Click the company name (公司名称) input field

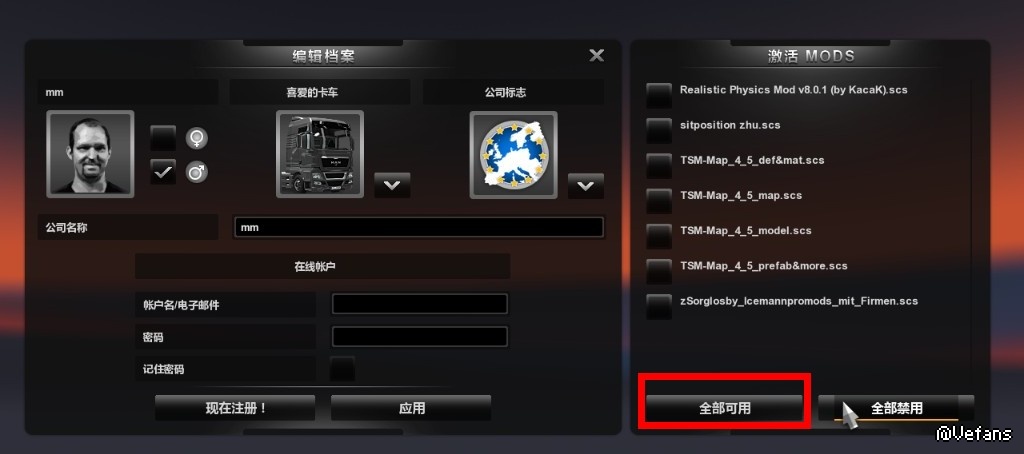tap(419, 227)
